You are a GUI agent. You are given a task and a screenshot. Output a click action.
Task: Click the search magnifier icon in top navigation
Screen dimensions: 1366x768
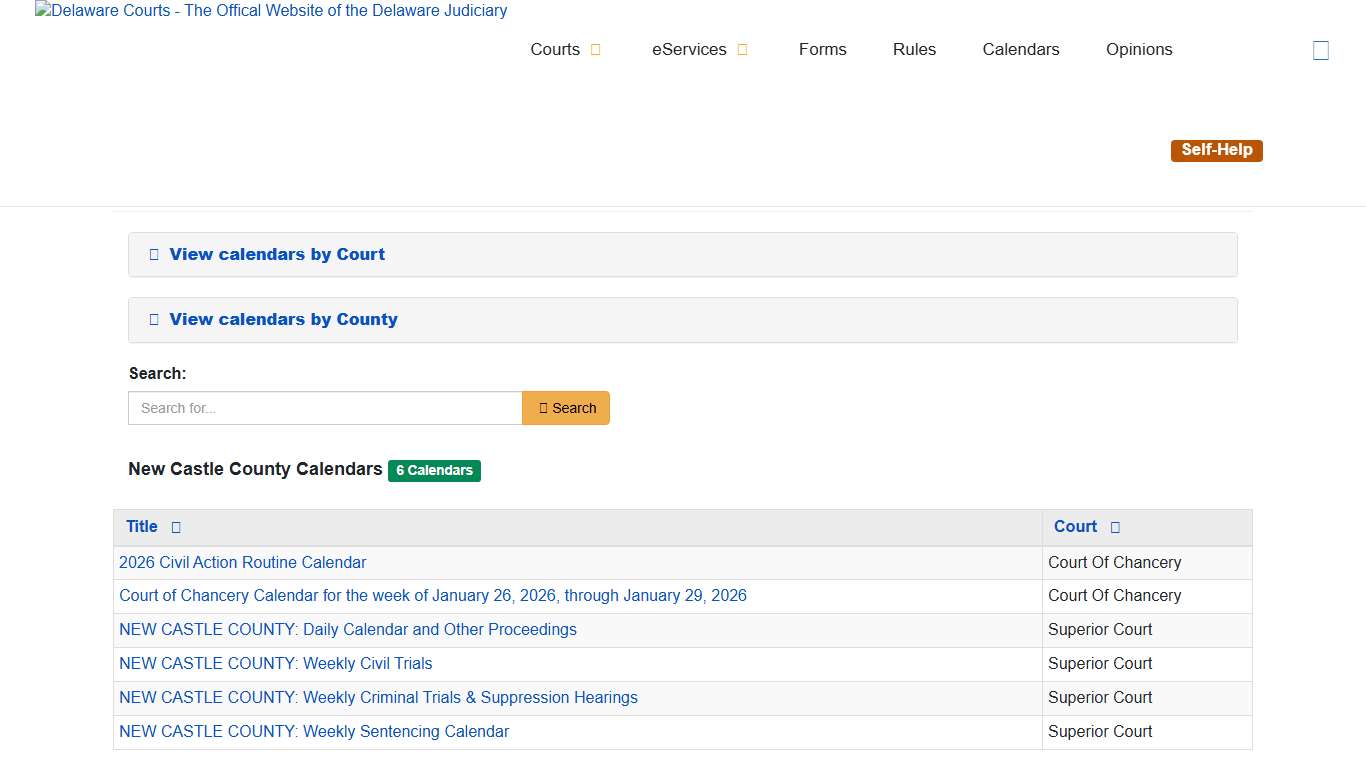[1320, 49]
